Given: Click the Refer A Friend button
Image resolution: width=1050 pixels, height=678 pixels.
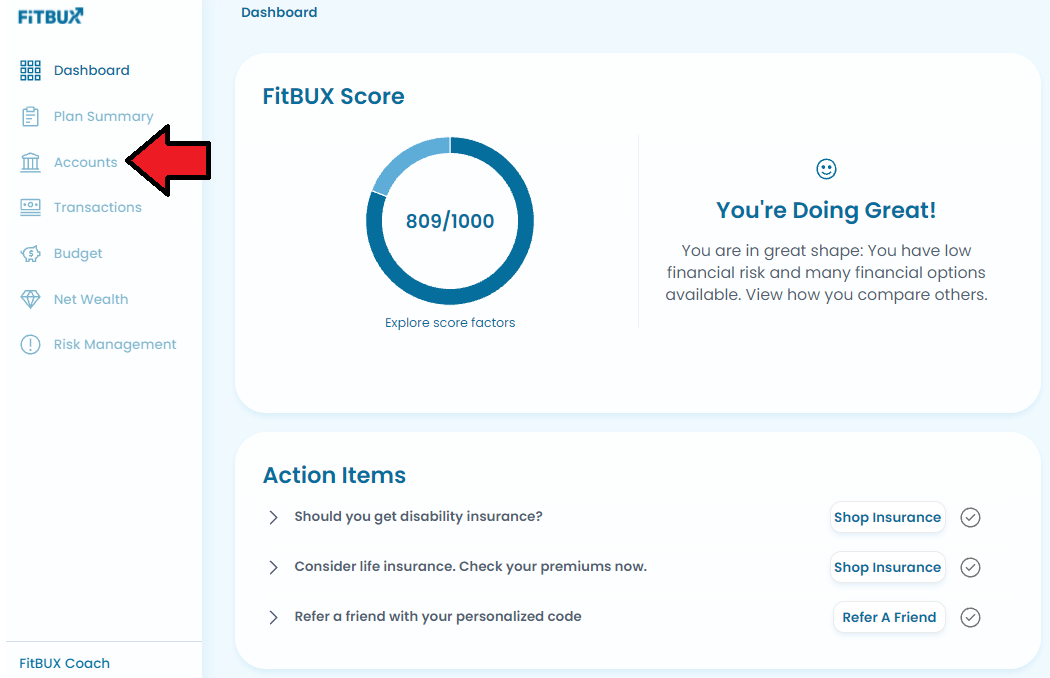Looking at the screenshot, I should (889, 617).
